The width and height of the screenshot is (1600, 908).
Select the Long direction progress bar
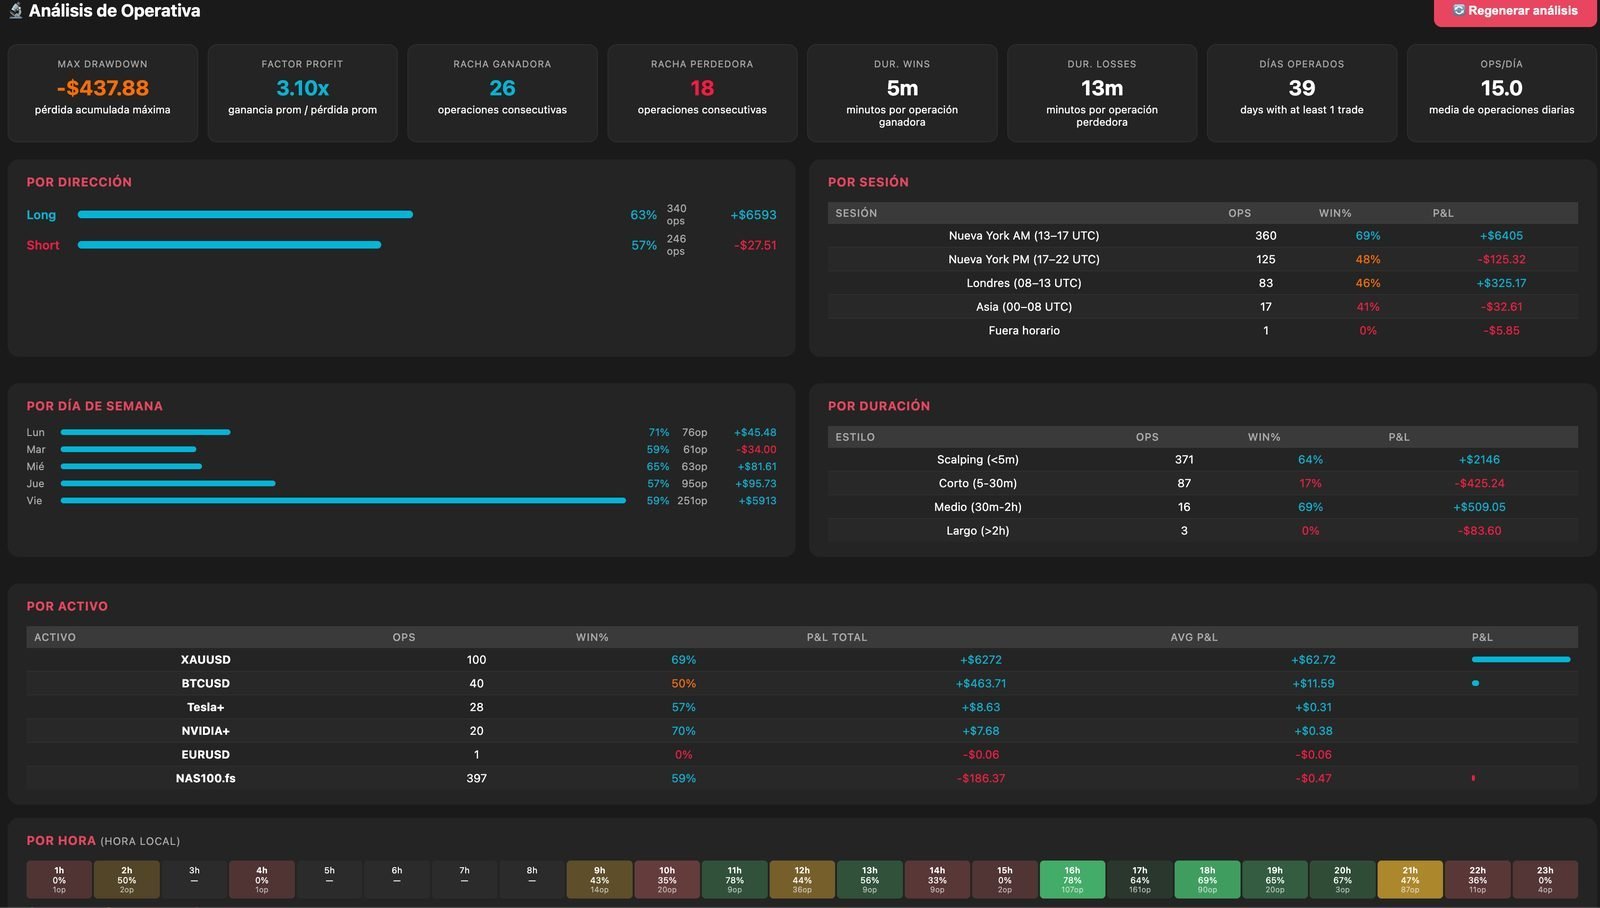click(245, 214)
